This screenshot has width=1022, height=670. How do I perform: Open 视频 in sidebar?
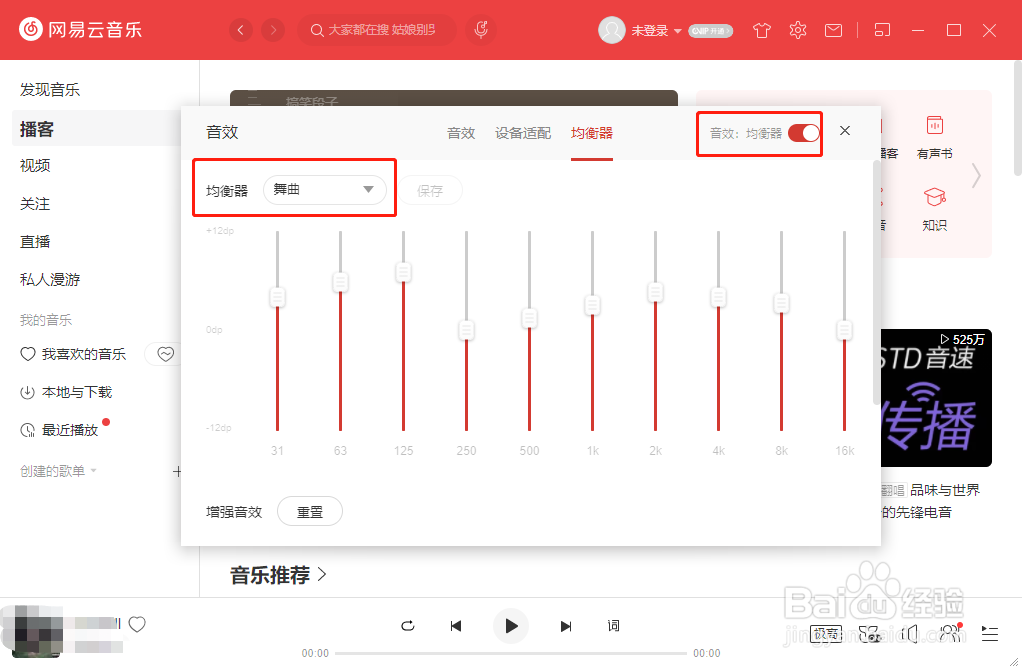35,166
